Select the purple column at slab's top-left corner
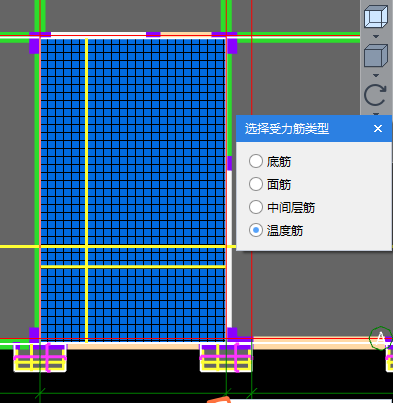This screenshot has width=393, height=403. point(34,46)
